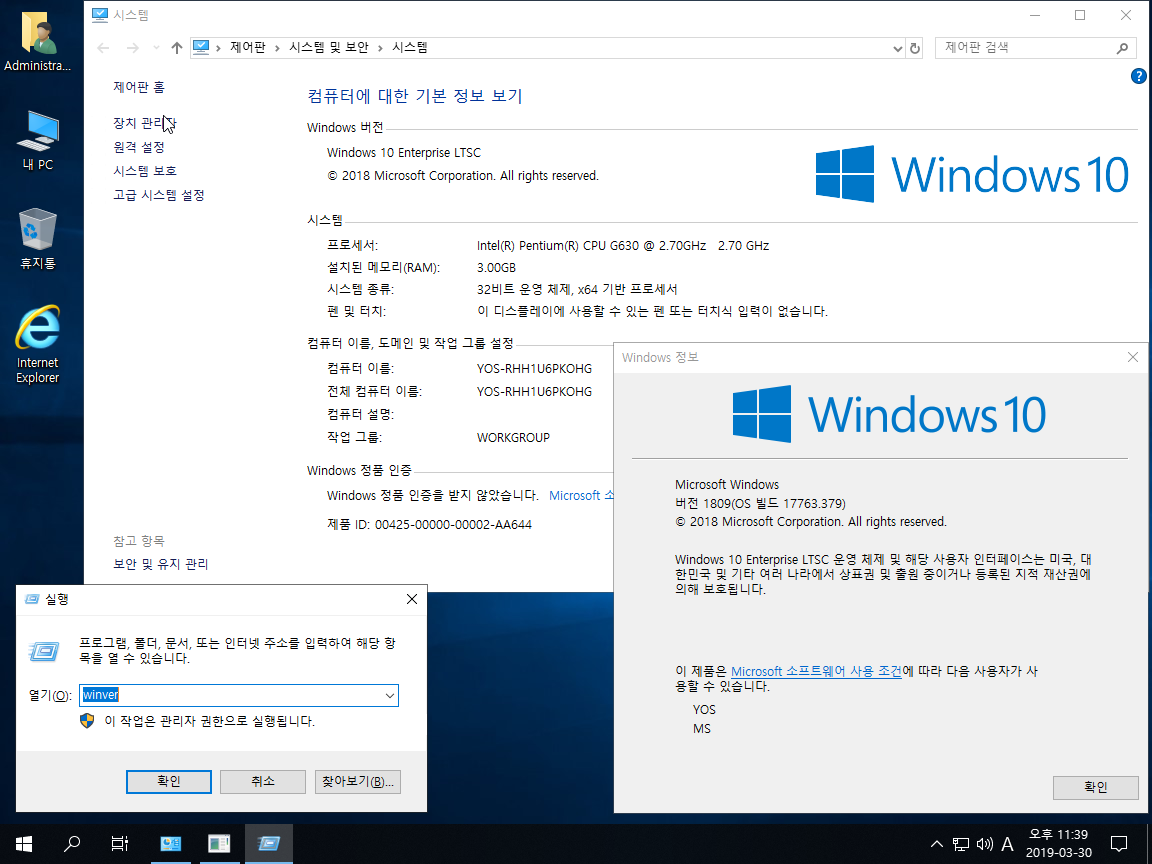Screen dimensions: 1152x864
Task: Open 고급 시스템 설정 link
Action: (x=159, y=195)
